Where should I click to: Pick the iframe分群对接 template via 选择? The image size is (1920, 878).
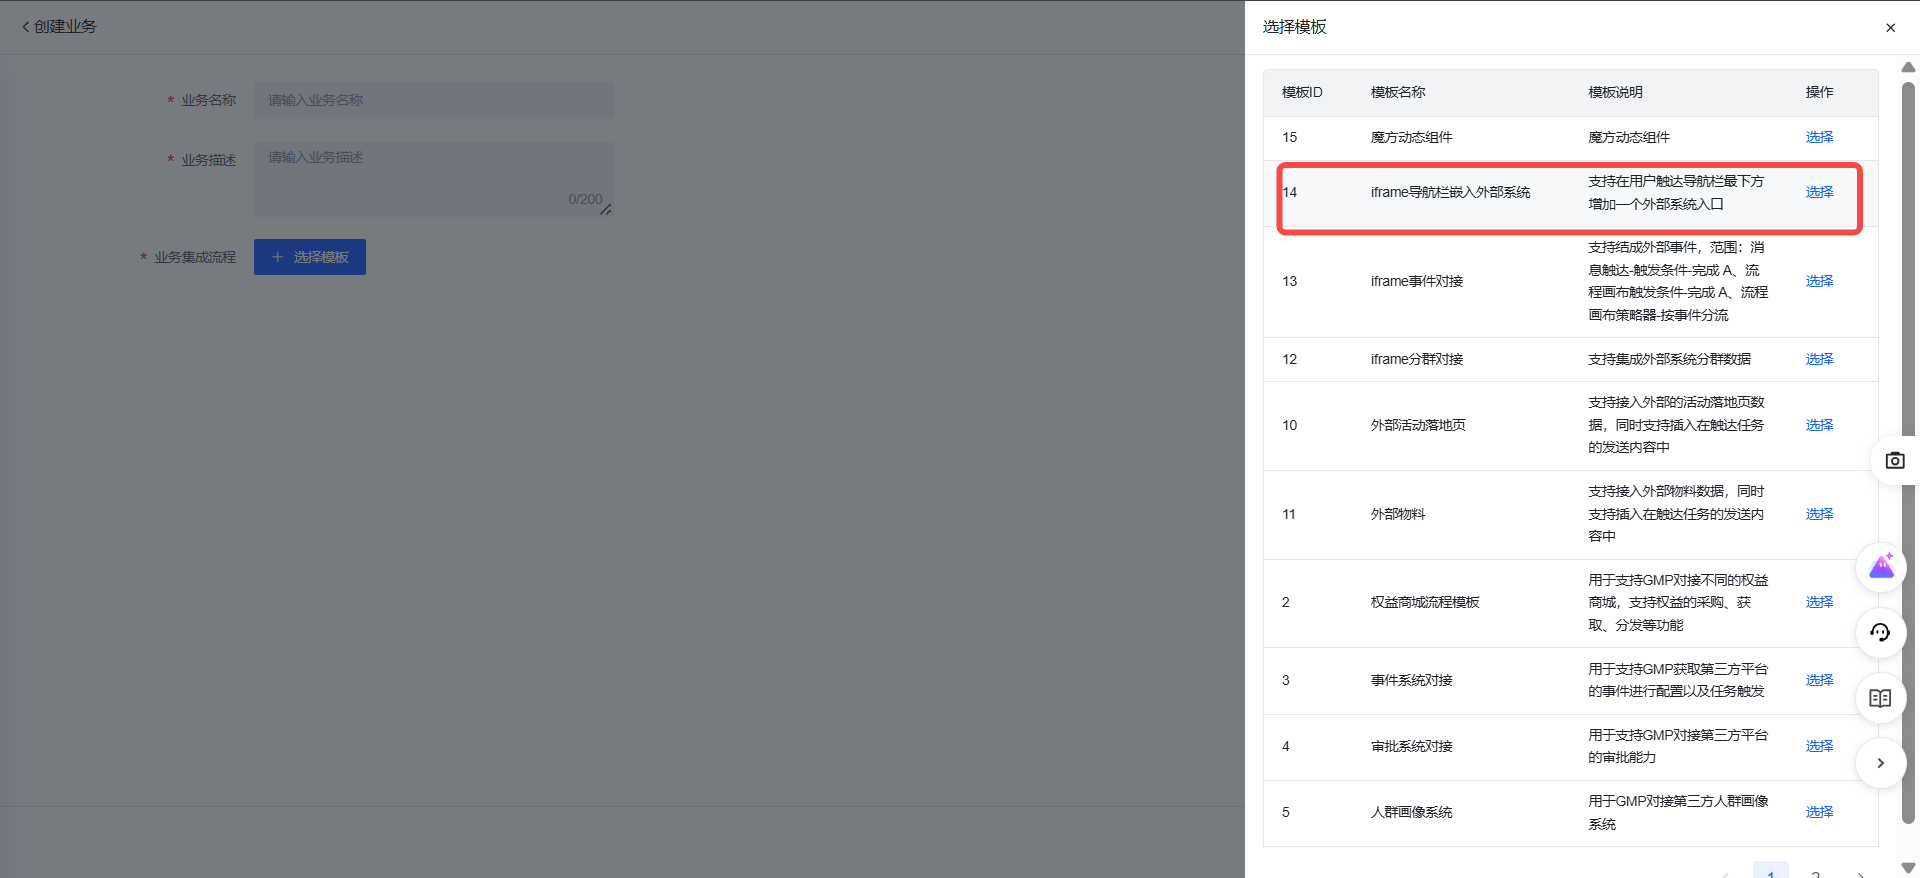coord(1819,359)
